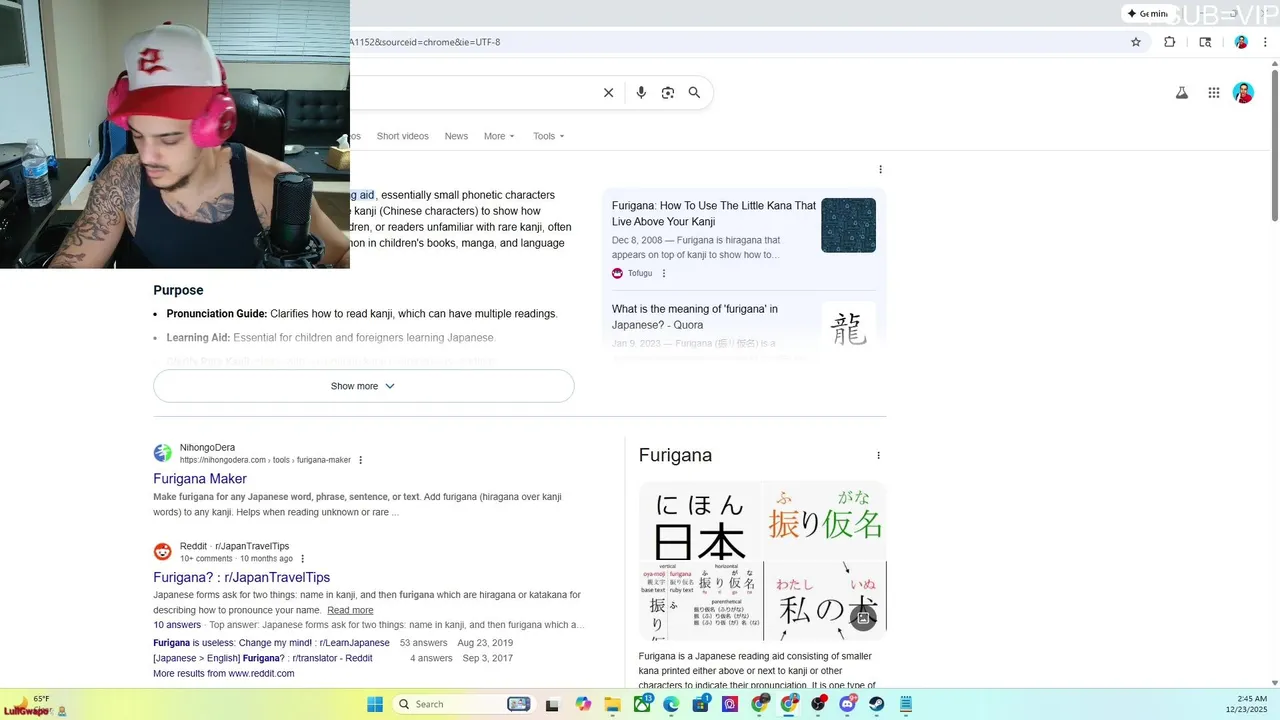Click the Windows taskbar Search box
Image resolution: width=1280 pixels, height=720 pixels.
(462, 704)
